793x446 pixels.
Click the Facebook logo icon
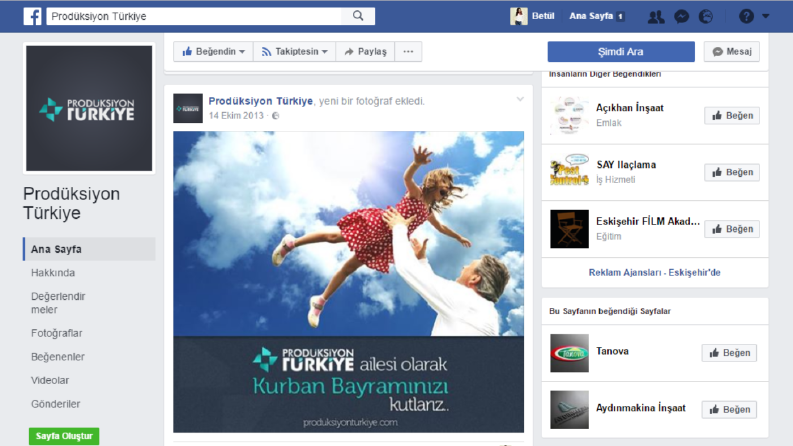[x=32, y=16]
